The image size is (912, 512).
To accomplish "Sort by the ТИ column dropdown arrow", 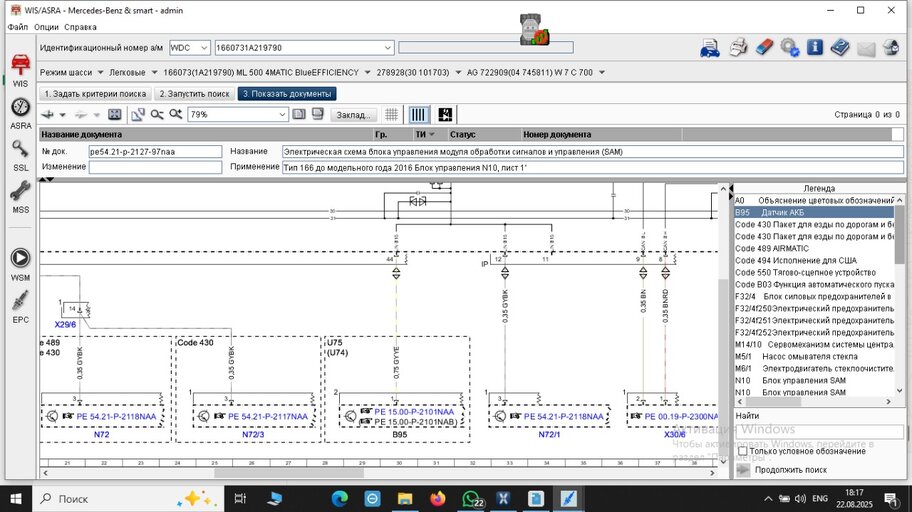I will click(x=432, y=134).
